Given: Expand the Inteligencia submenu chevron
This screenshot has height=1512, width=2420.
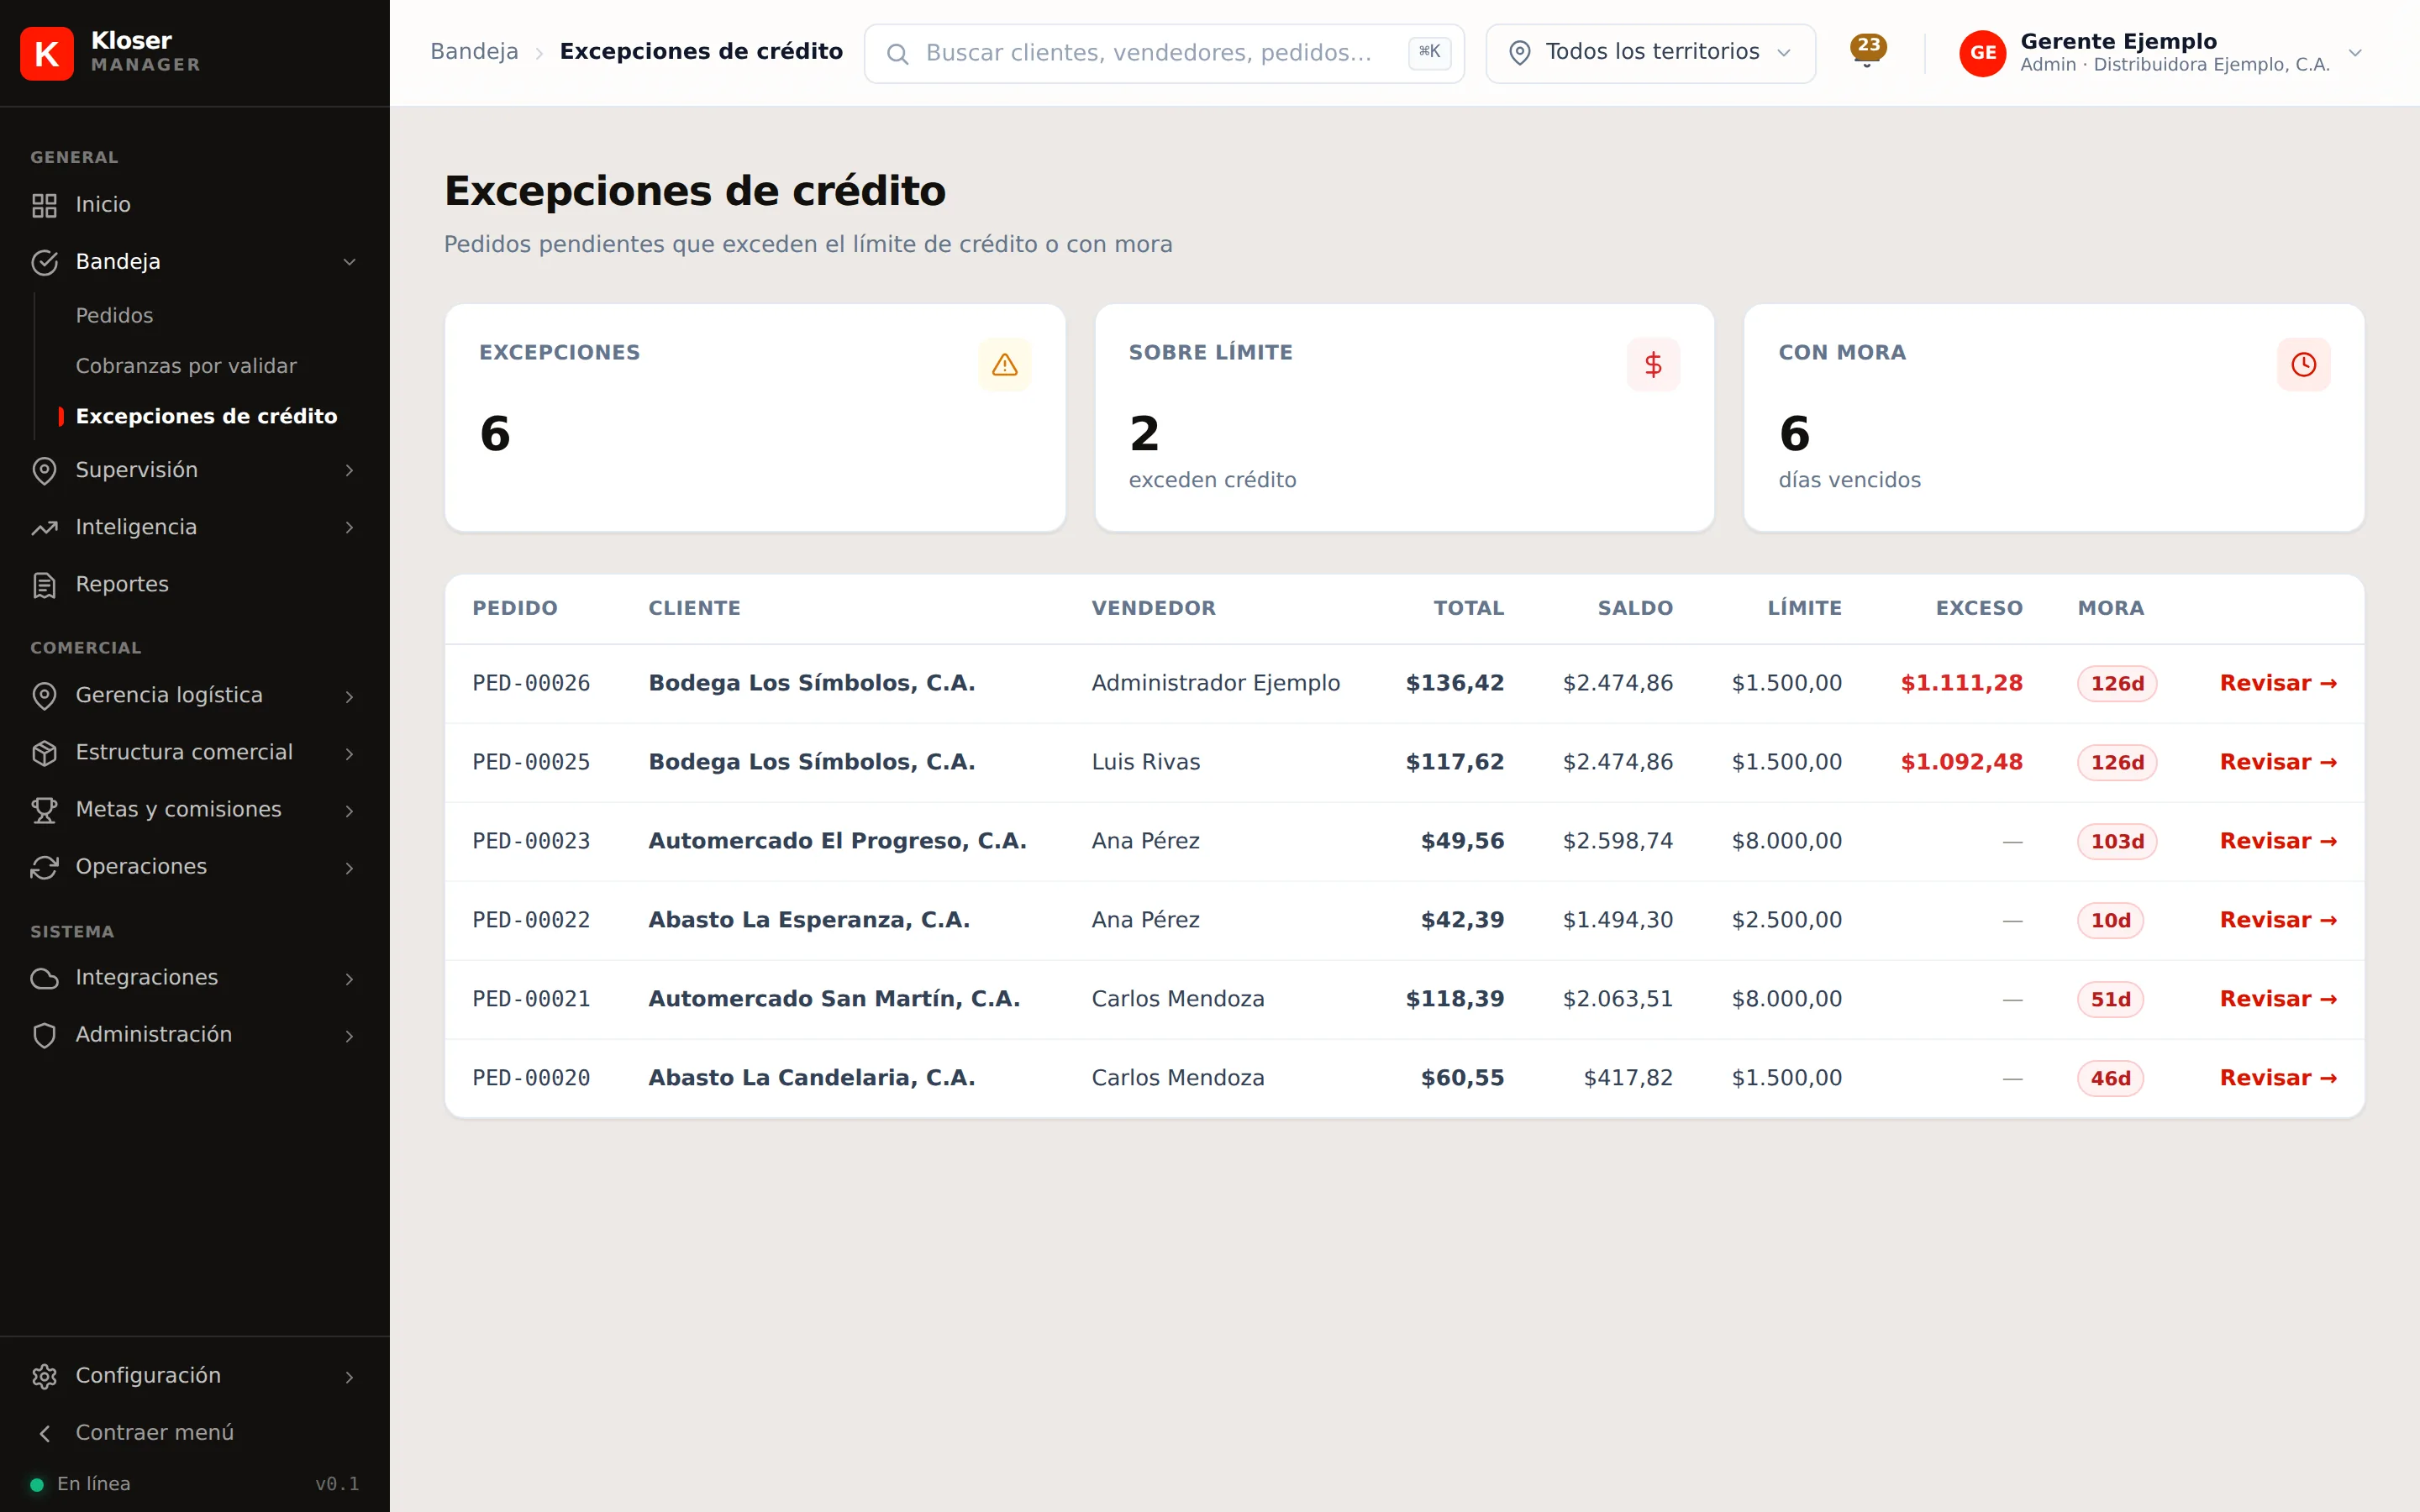Looking at the screenshot, I should tap(349, 527).
